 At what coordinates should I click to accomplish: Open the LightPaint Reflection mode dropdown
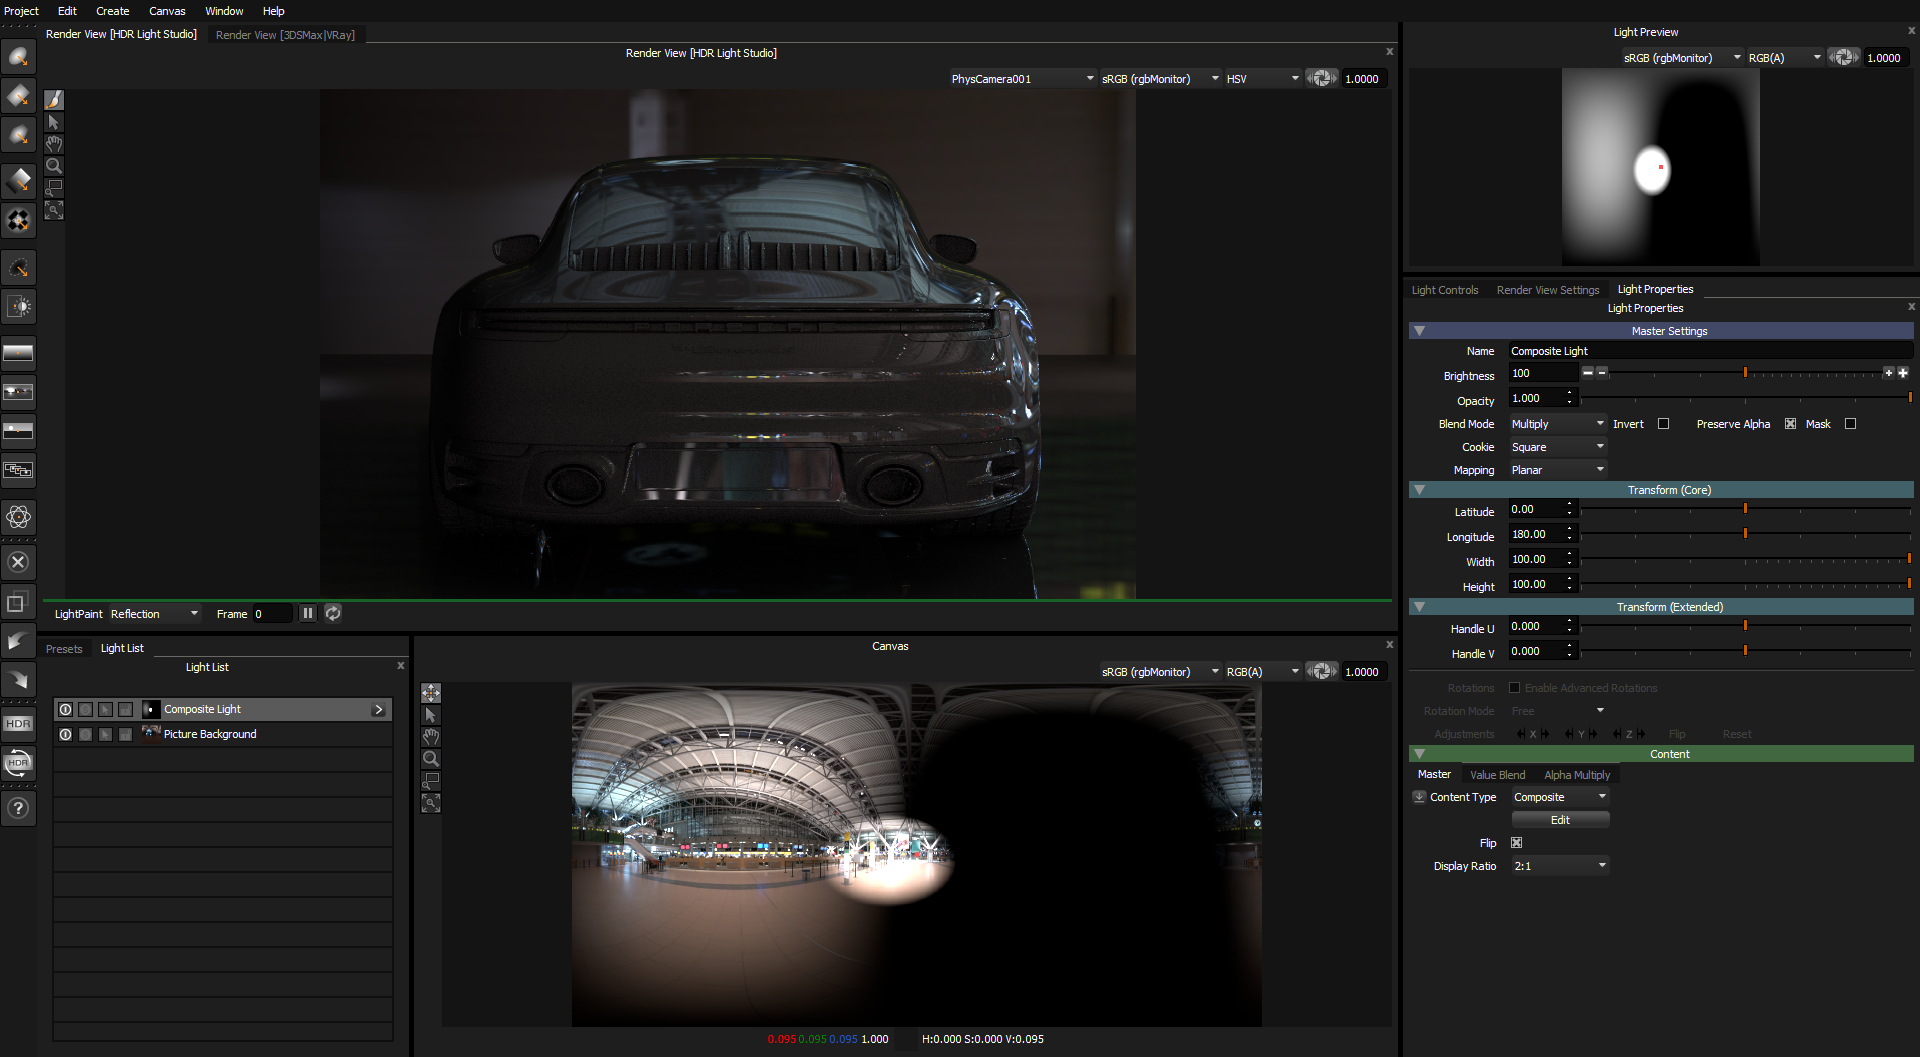154,613
